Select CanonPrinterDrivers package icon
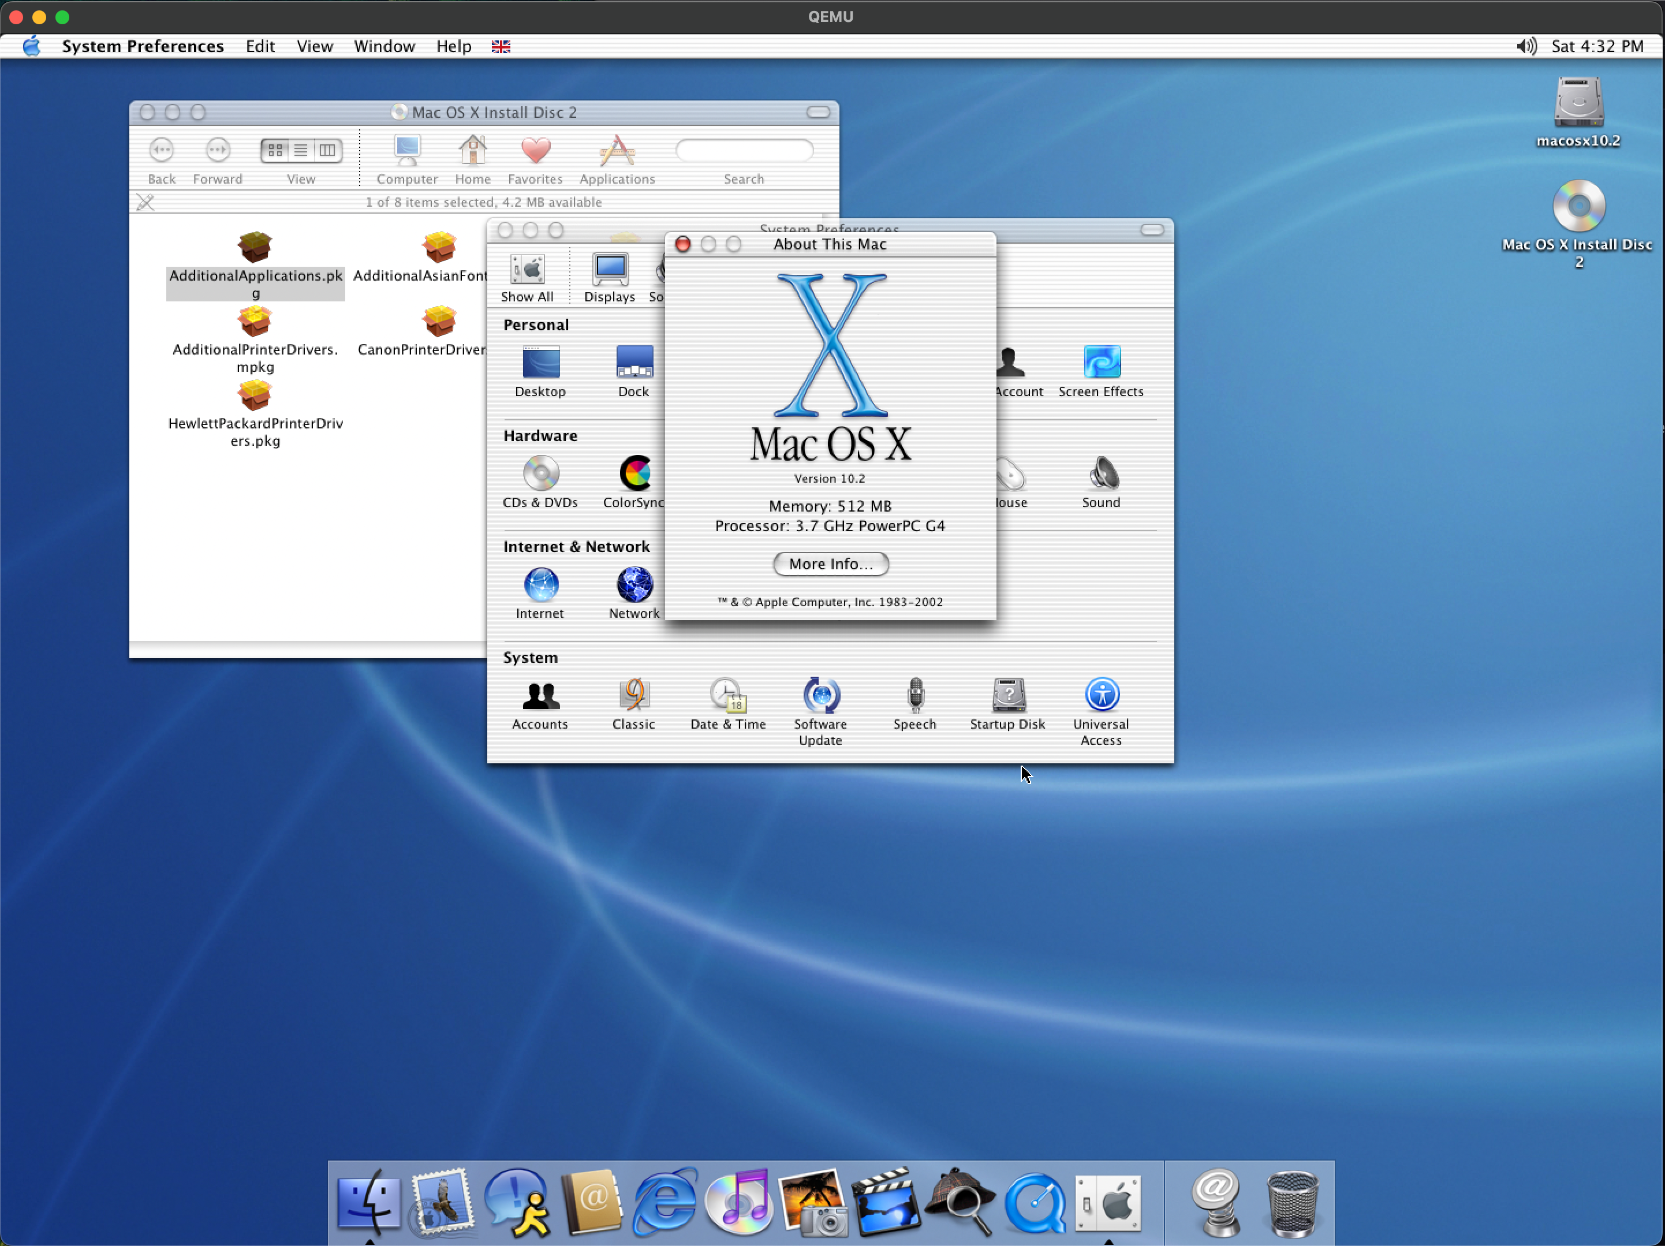The width and height of the screenshot is (1665, 1246). coord(438,321)
